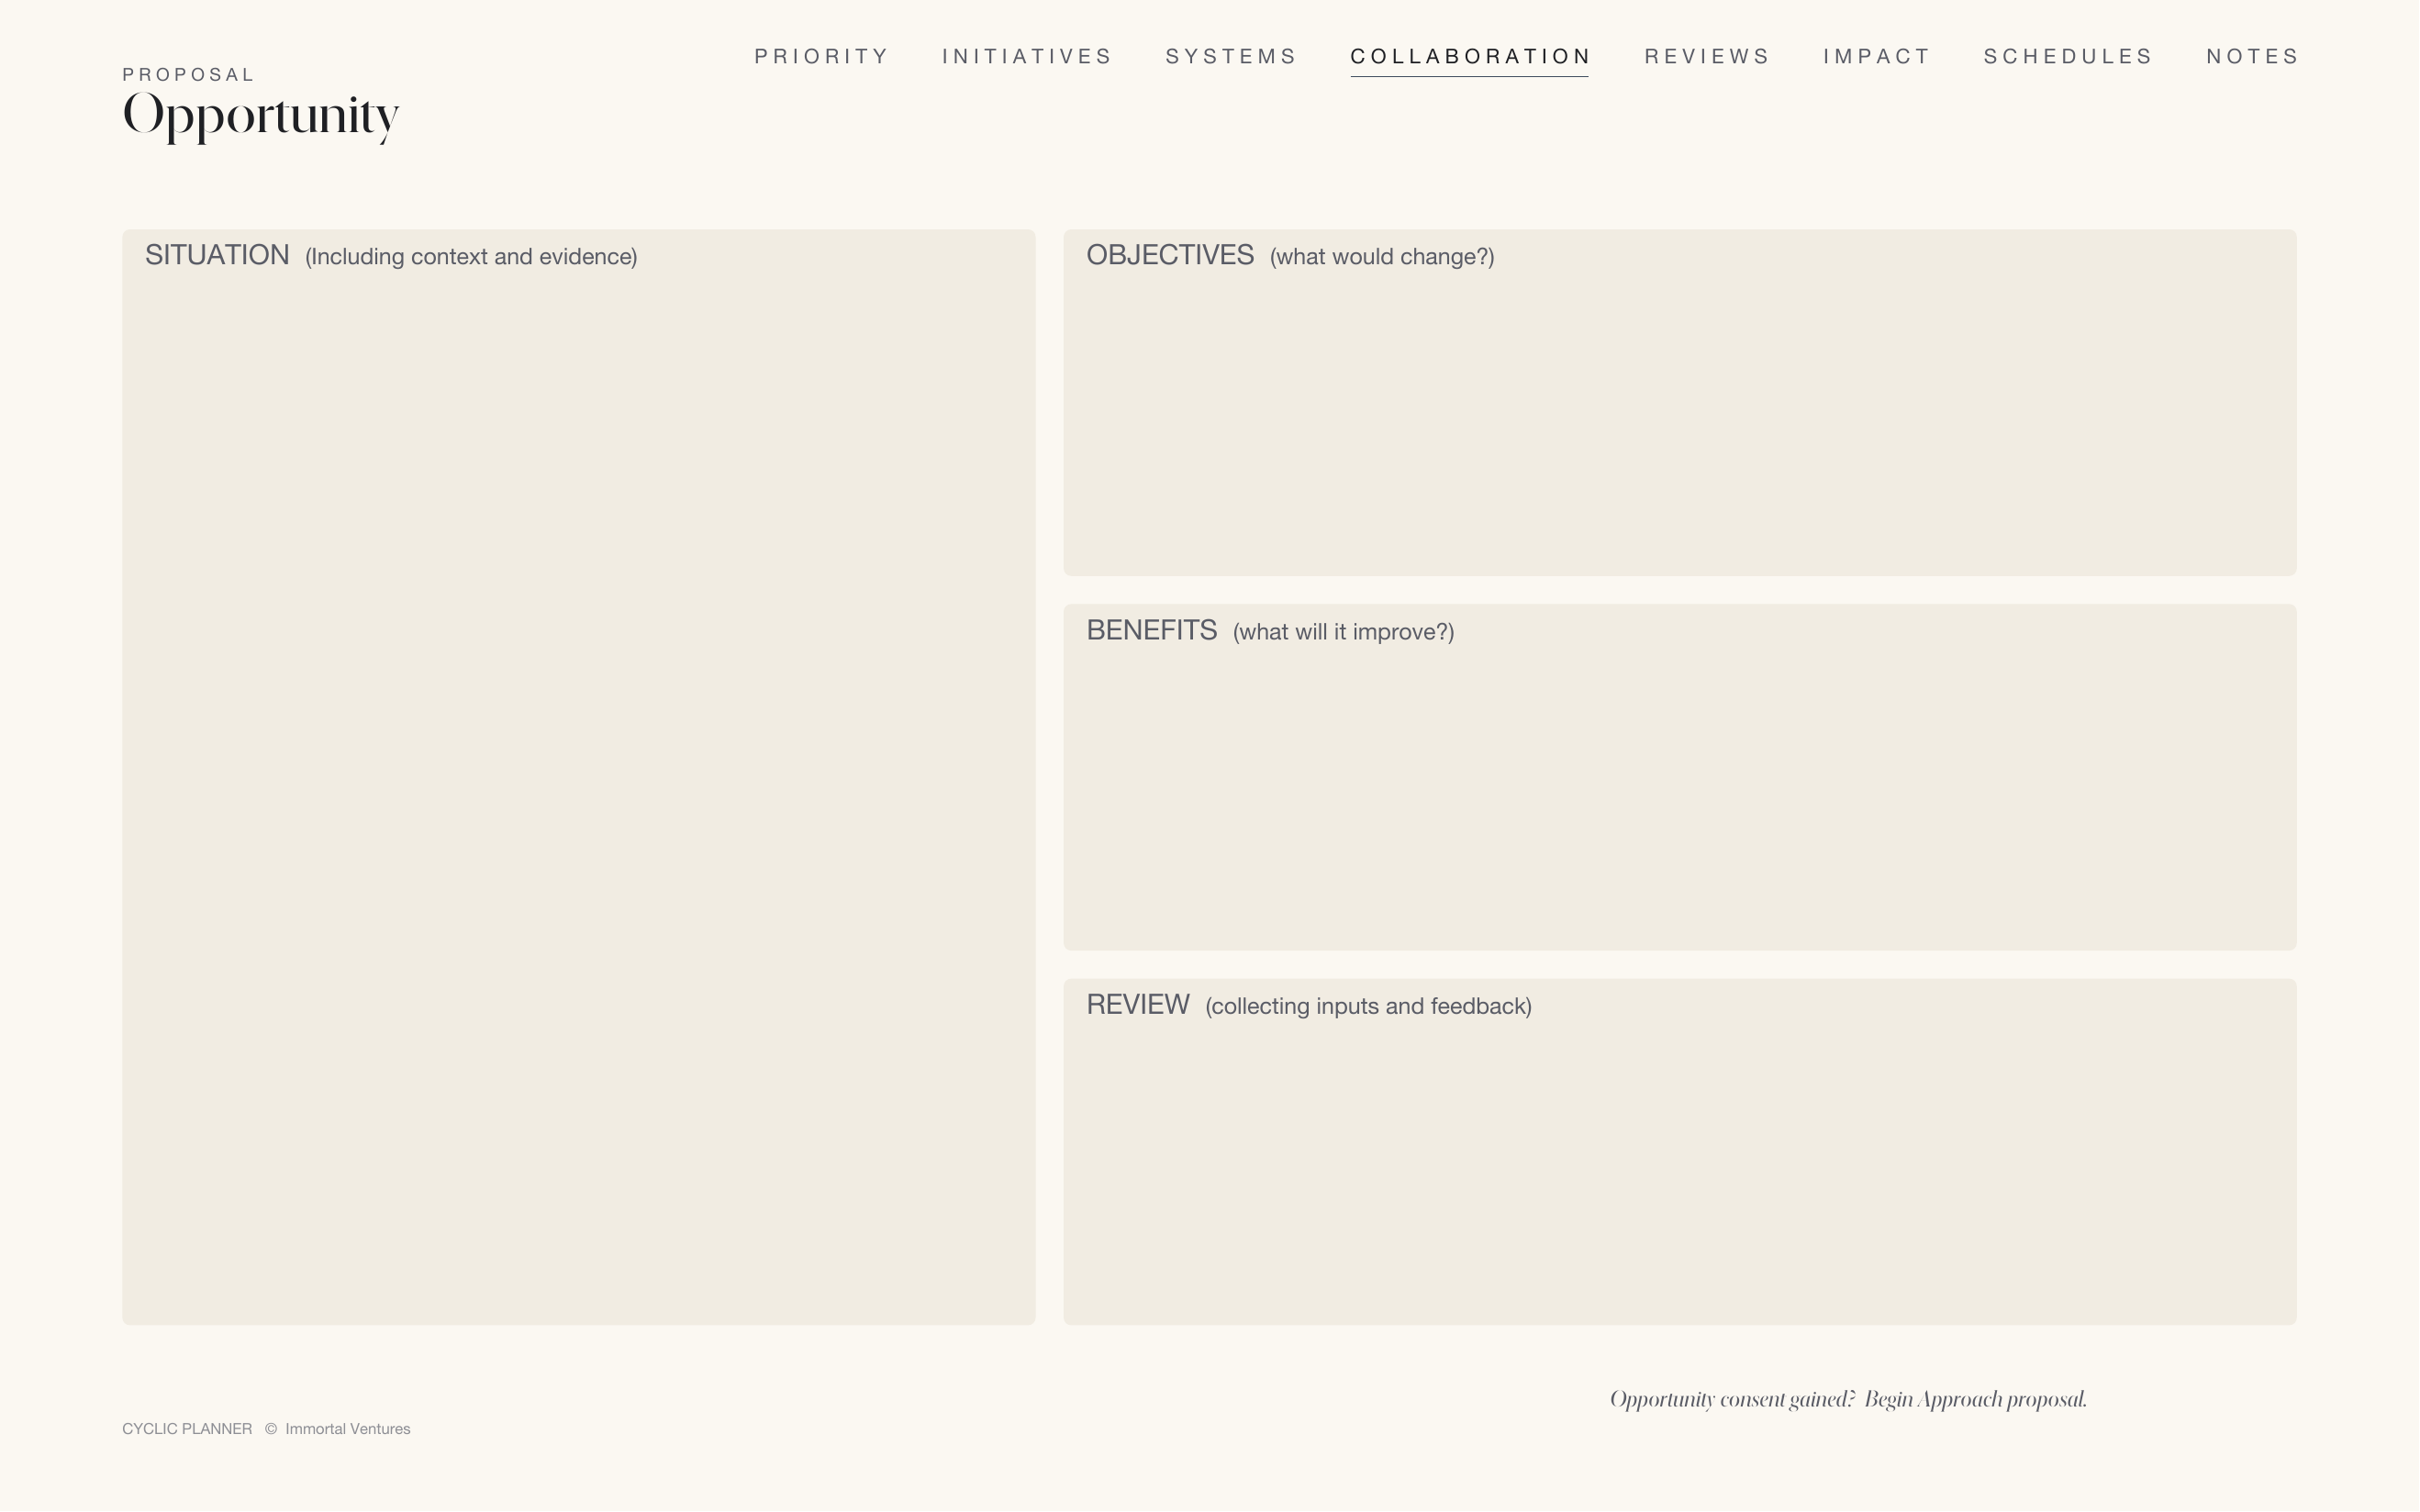Click the Immortal Ventures copyright text

338,1429
